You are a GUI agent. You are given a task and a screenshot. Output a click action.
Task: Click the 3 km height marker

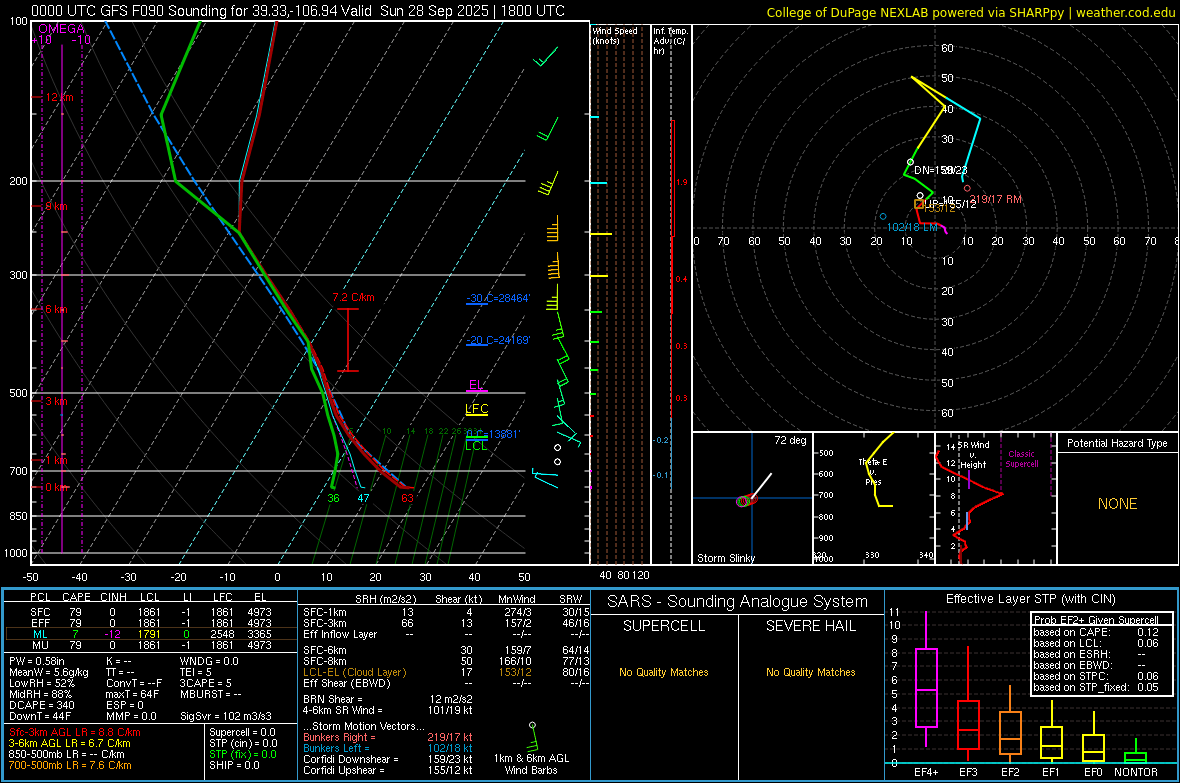pos(56,401)
